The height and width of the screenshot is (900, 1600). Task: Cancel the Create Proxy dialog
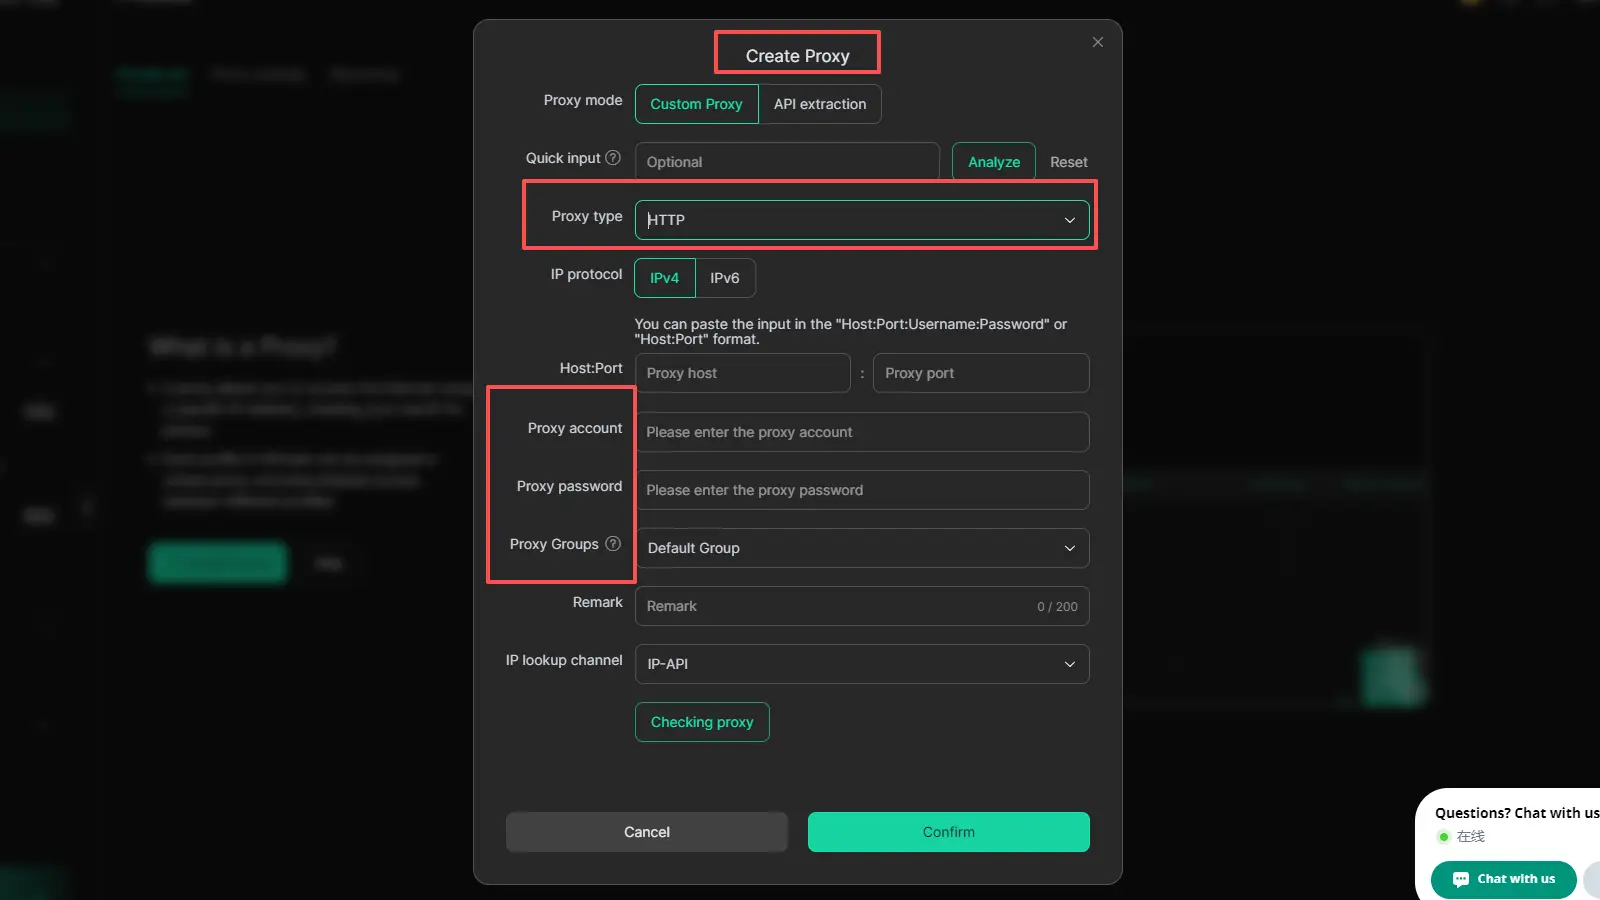(646, 832)
